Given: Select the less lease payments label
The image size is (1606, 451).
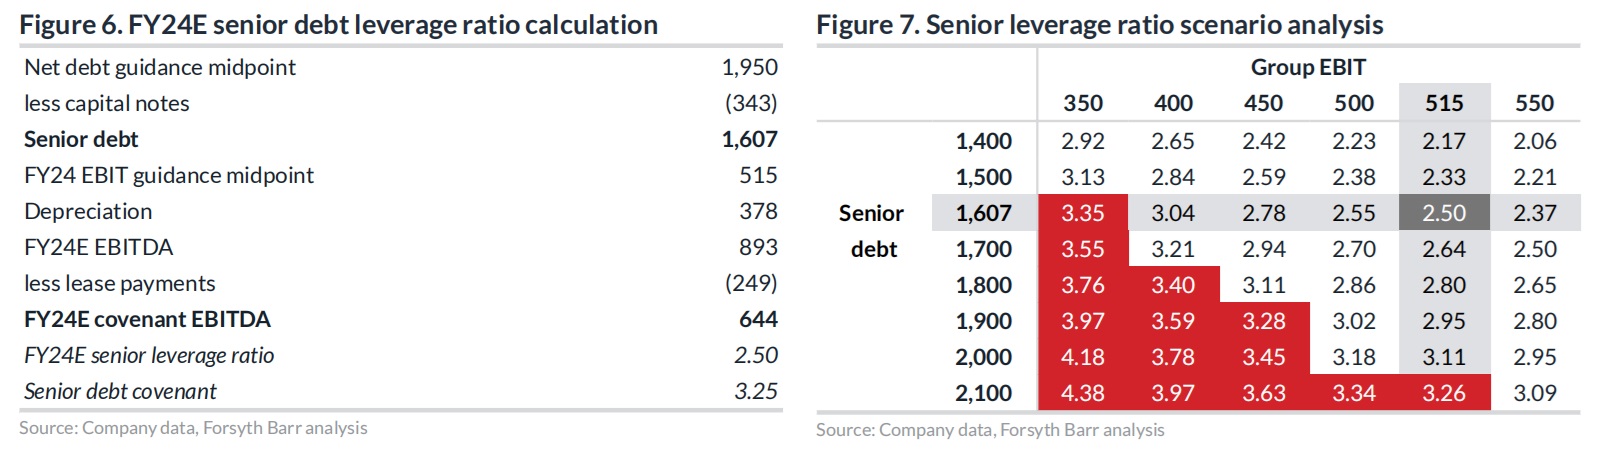Looking at the screenshot, I should [x=120, y=283].
